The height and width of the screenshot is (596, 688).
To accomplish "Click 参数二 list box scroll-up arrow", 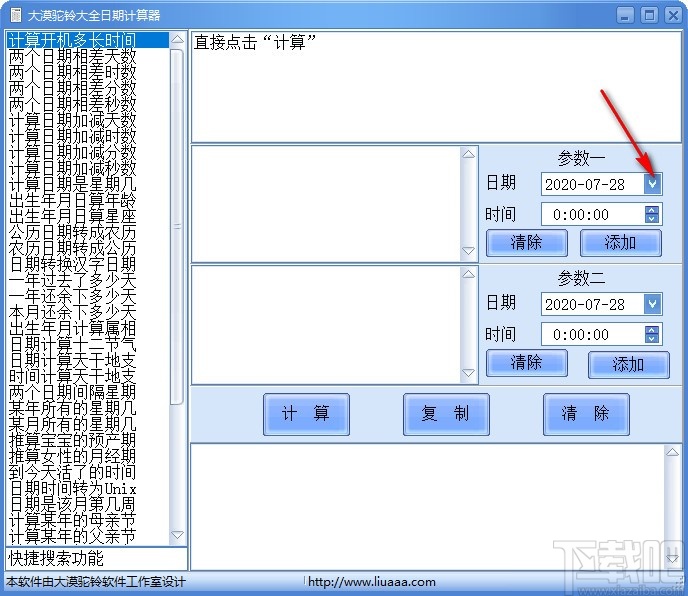I will [x=469, y=274].
